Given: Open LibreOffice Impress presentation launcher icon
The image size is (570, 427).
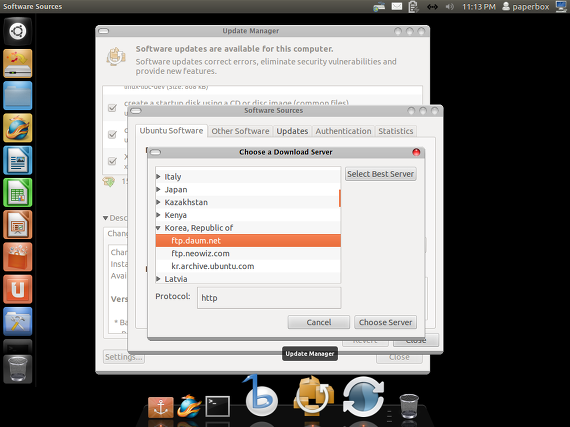Looking at the screenshot, I should coord(17,225).
